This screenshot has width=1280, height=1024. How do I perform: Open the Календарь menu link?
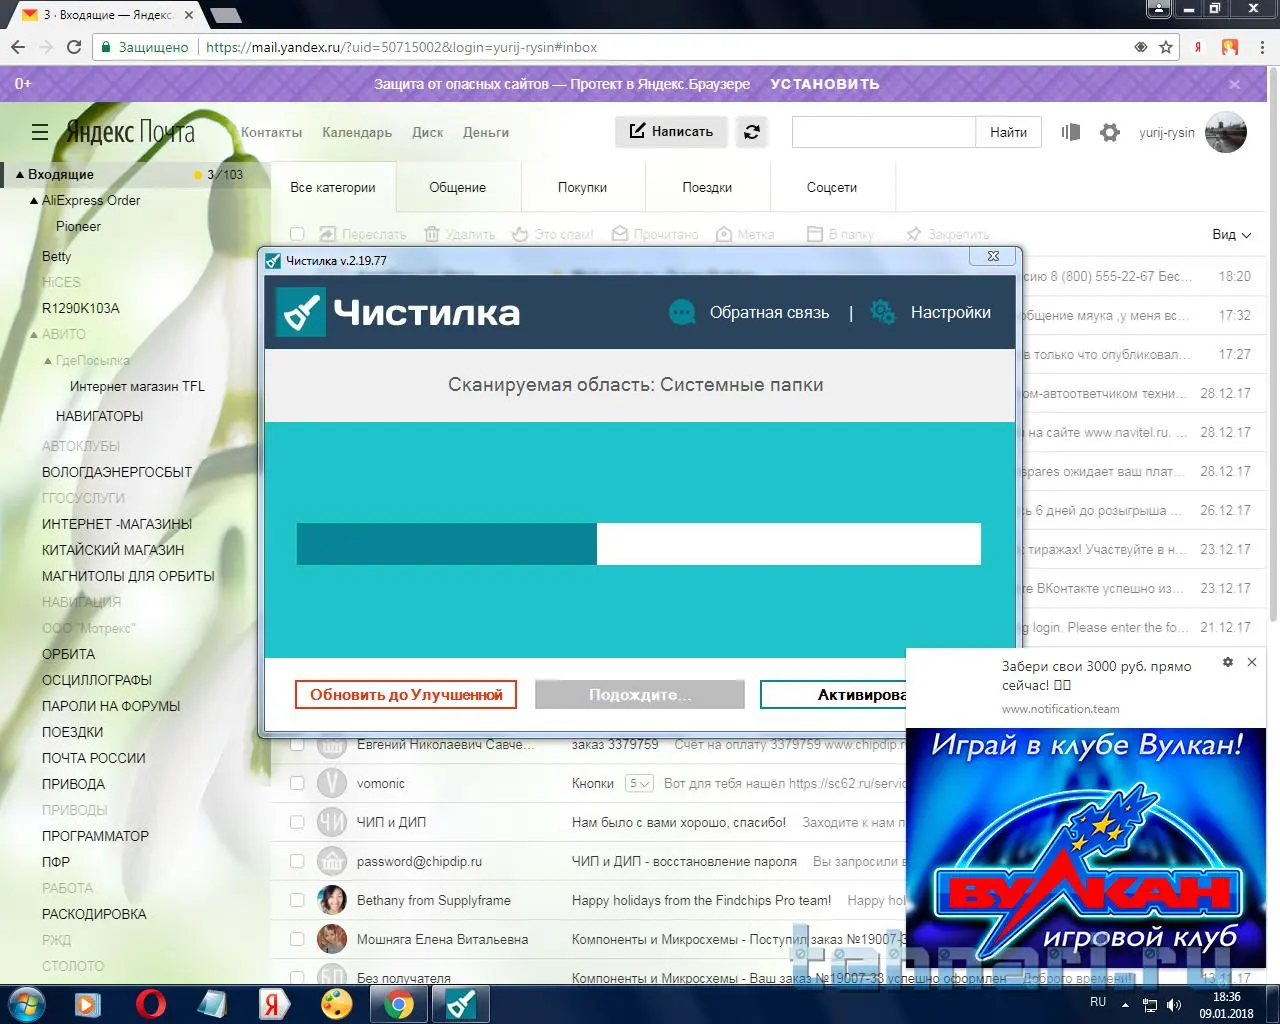click(357, 132)
